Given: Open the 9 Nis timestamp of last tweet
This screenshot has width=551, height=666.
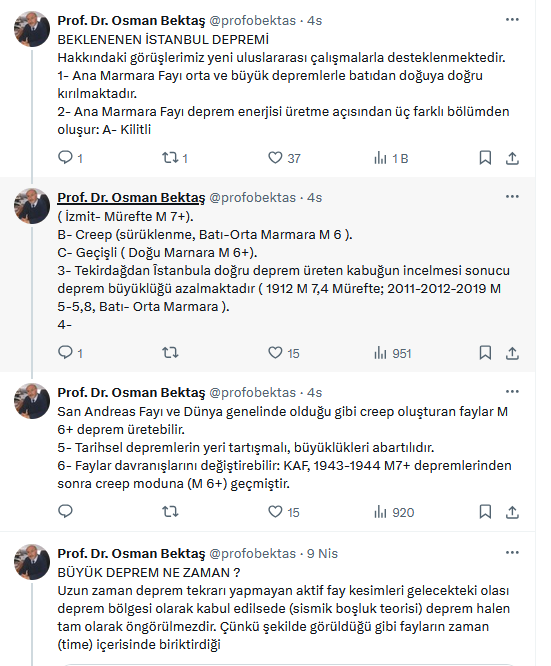Looking at the screenshot, I should pyautogui.click(x=322, y=553).
